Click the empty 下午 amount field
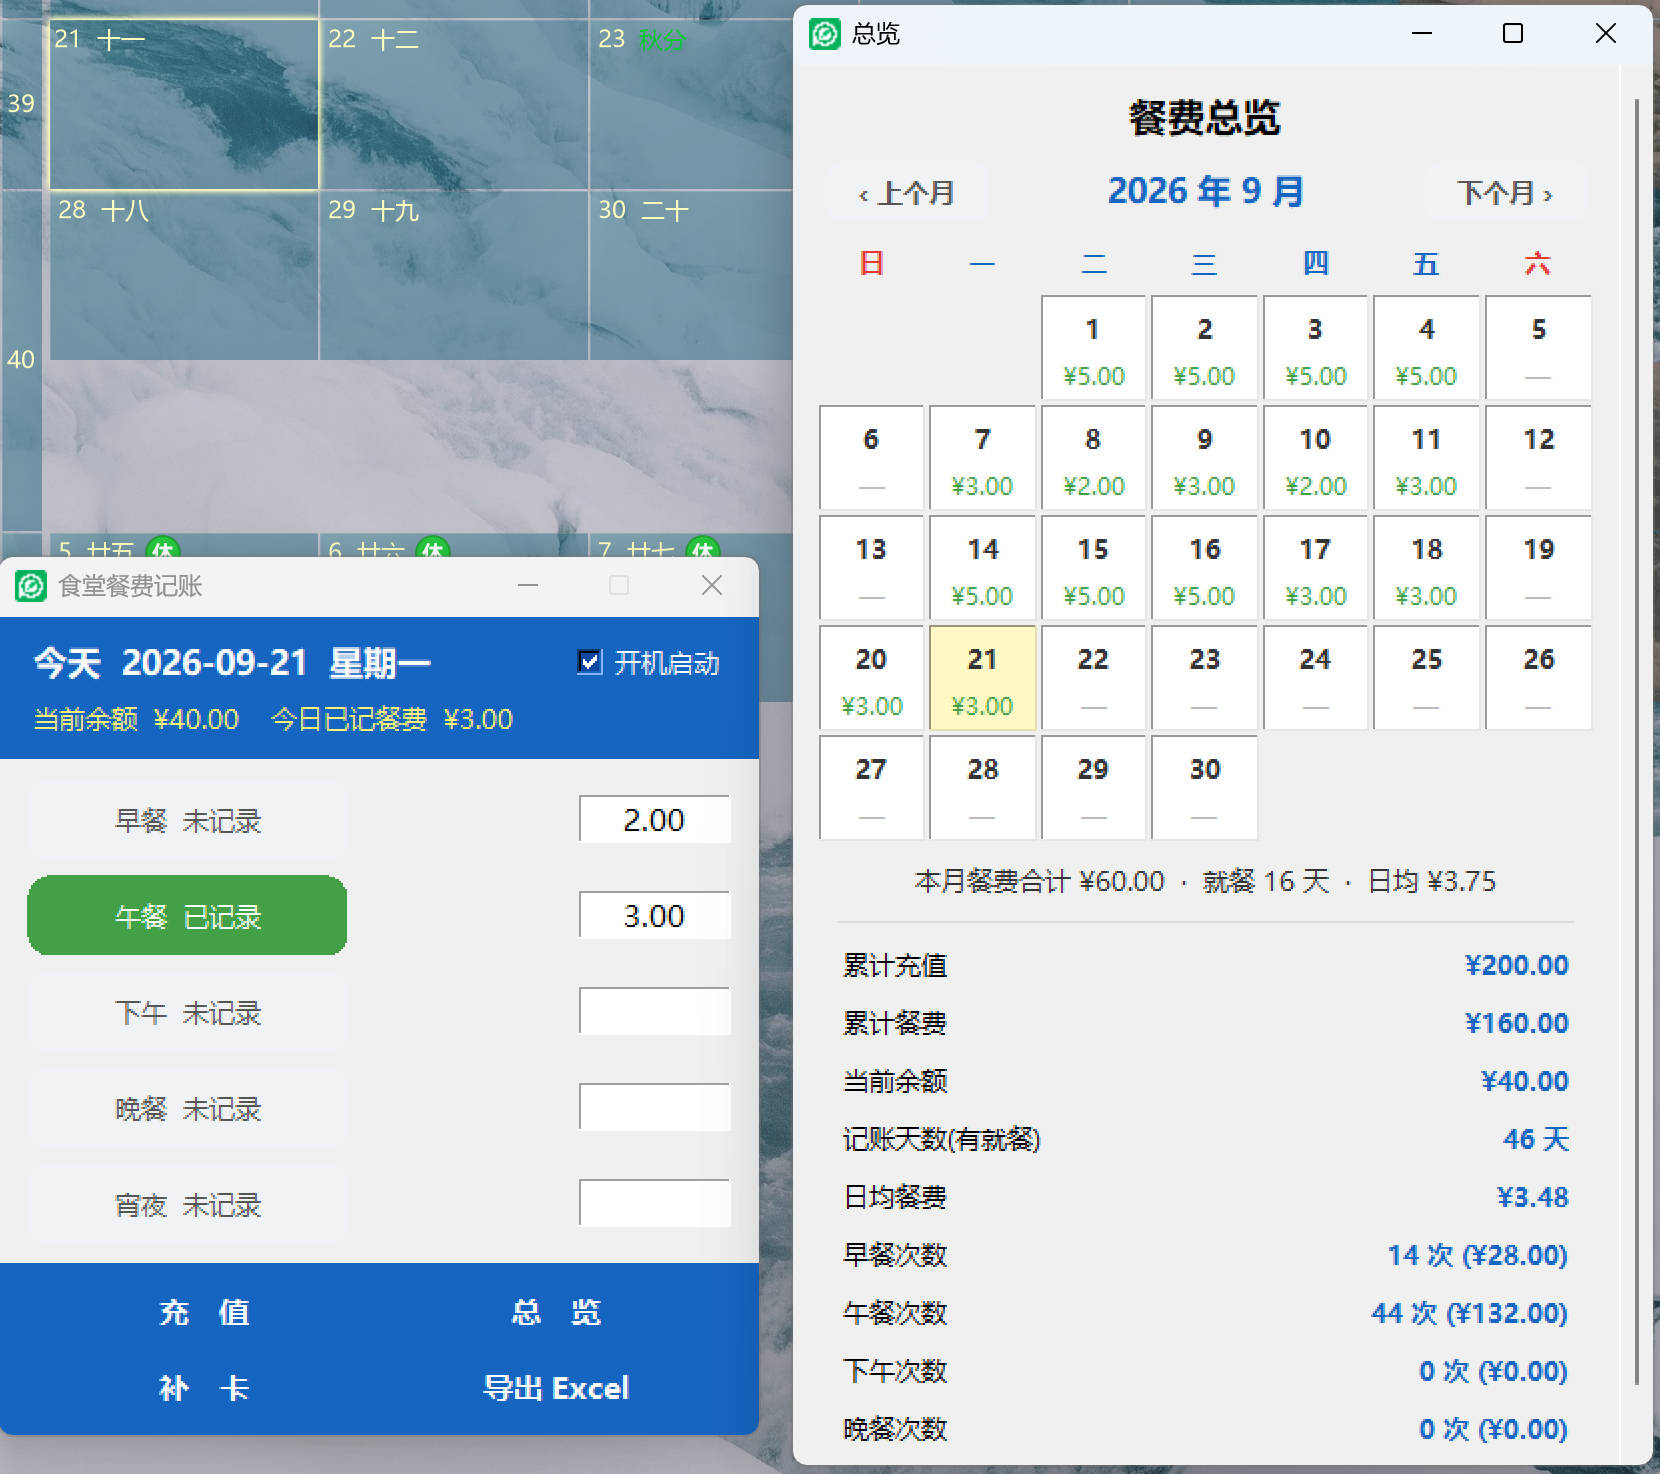1660x1474 pixels. coord(655,1012)
